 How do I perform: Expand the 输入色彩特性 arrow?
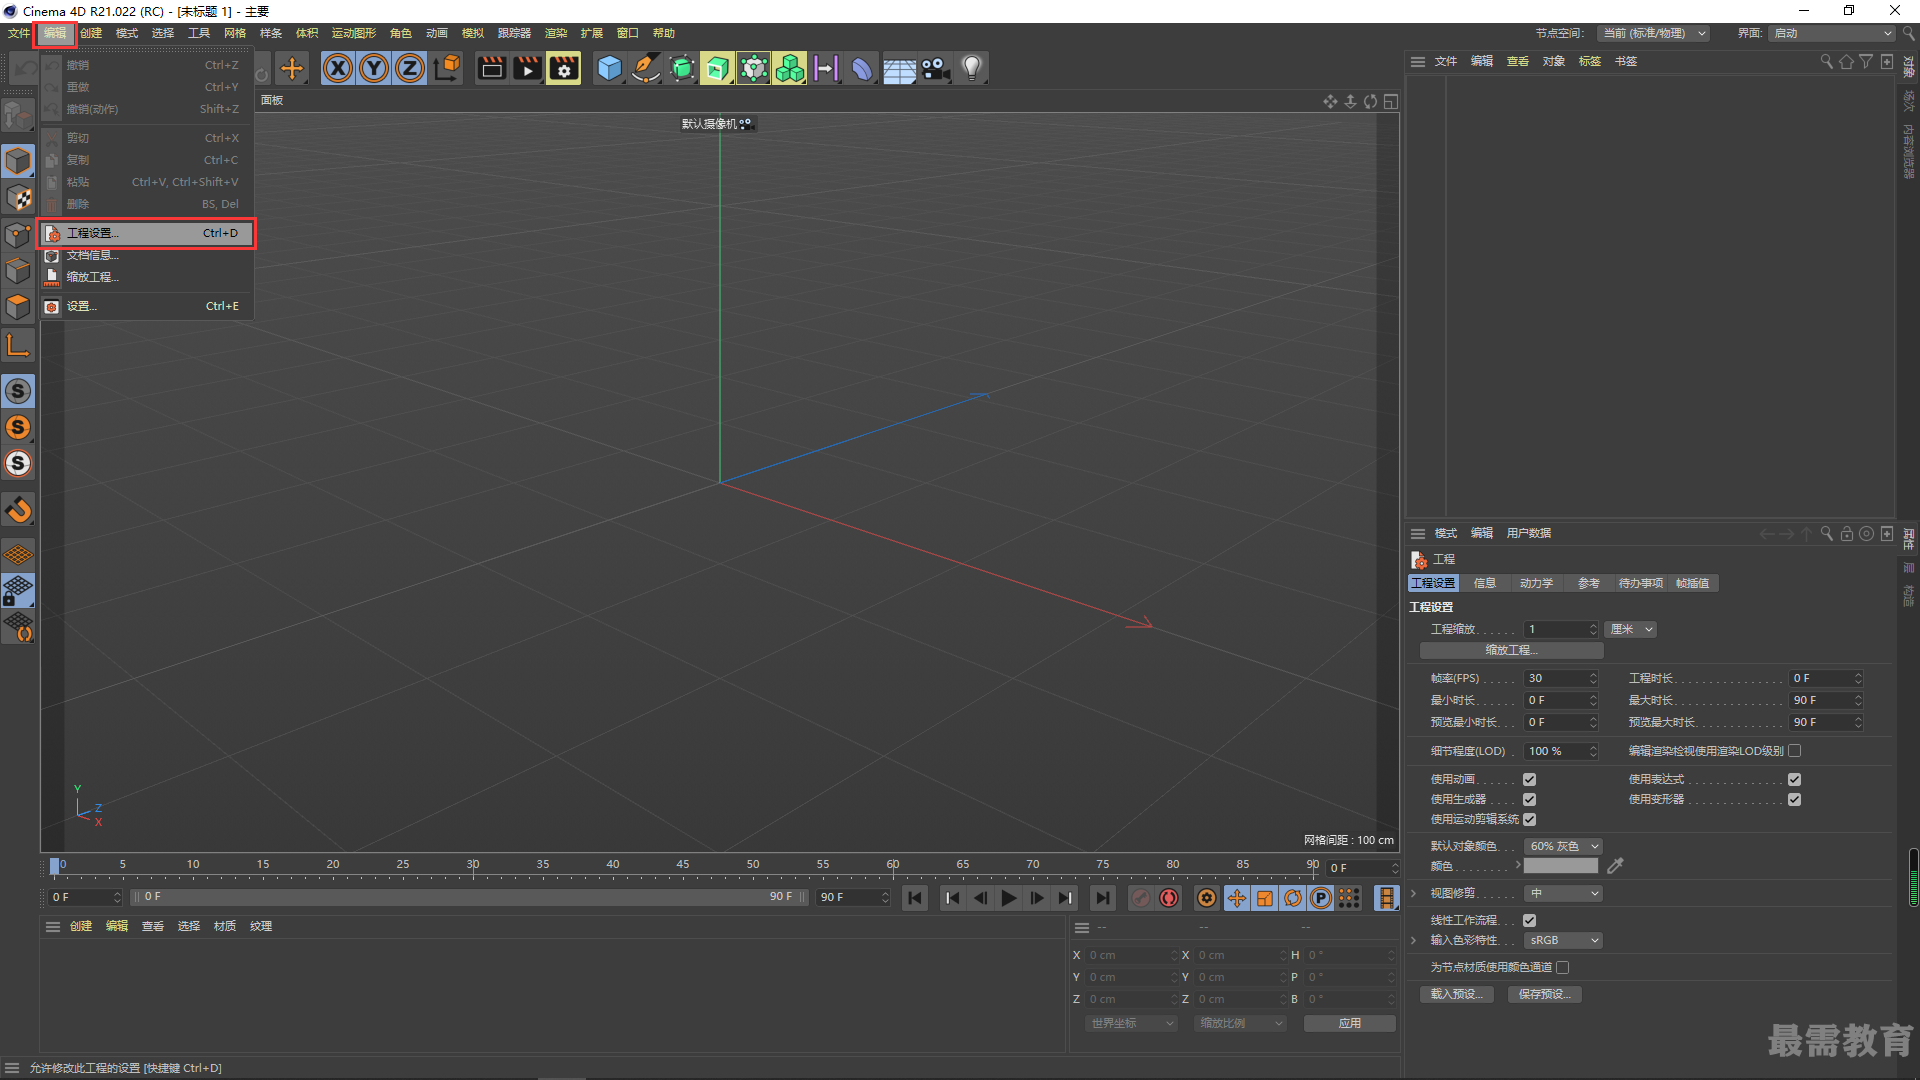[1413, 941]
